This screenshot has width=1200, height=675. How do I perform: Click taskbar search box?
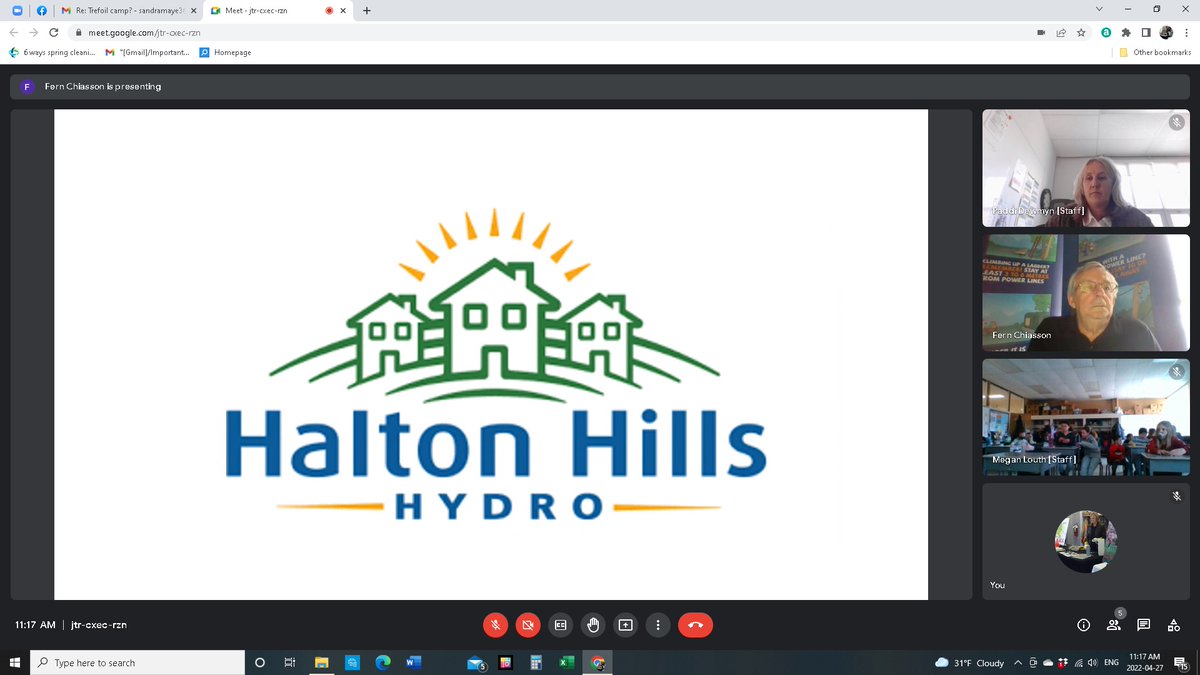(x=136, y=662)
